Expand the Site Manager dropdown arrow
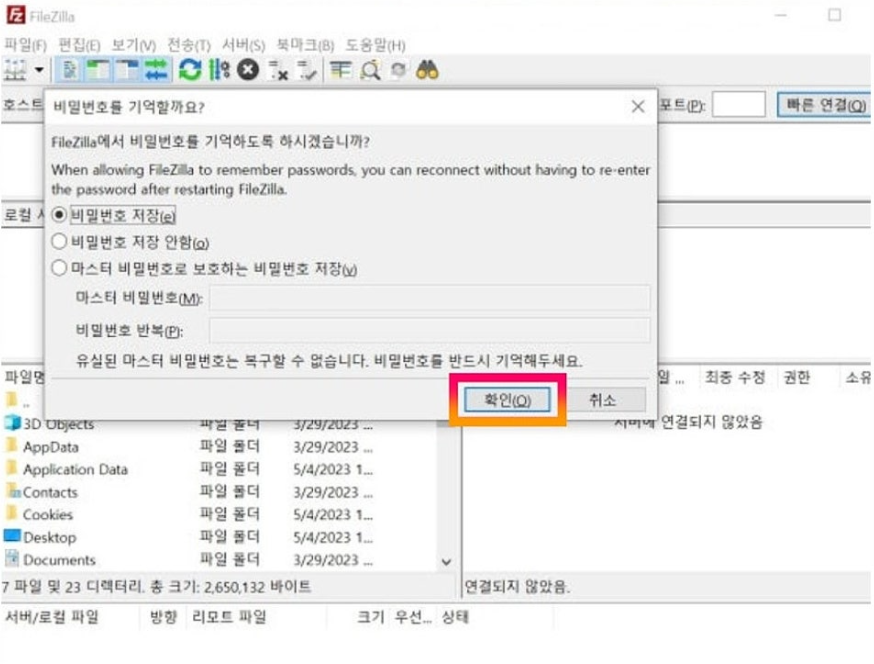This screenshot has width=874, height=664. [x=39, y=70]
